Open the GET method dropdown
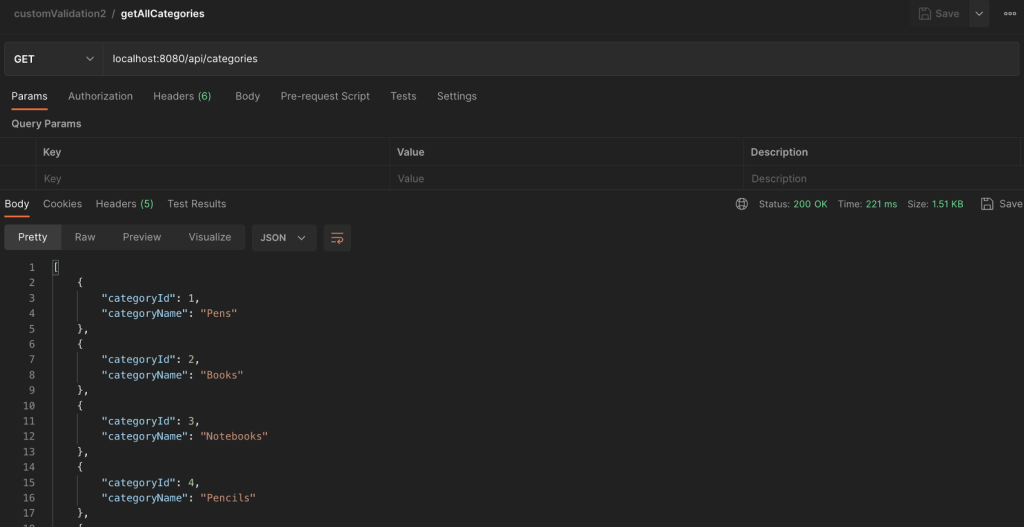The width and height of the screenshot is (1024, 527). pos(54,59)
